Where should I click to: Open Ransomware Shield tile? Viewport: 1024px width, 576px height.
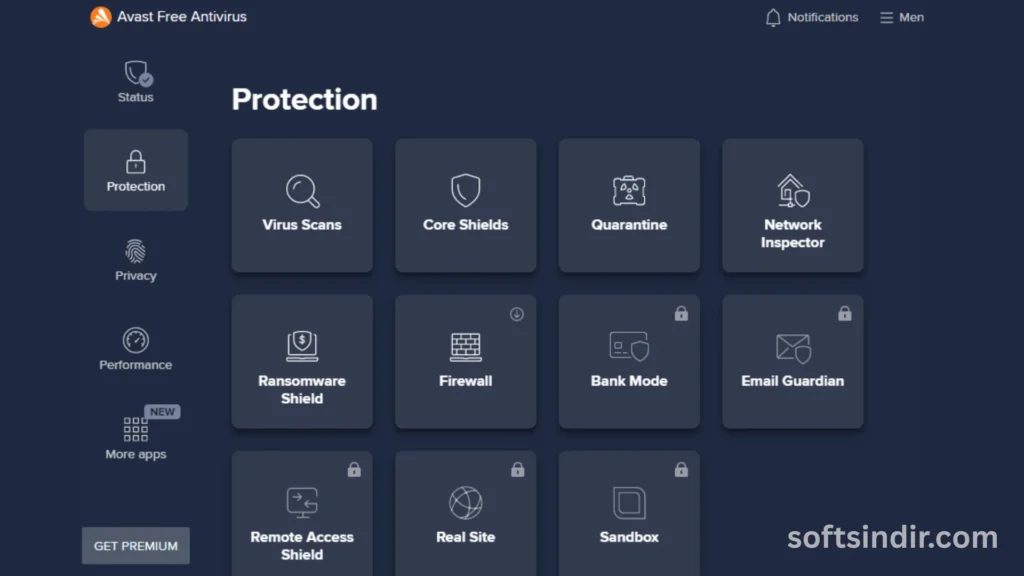click(302, 362)
